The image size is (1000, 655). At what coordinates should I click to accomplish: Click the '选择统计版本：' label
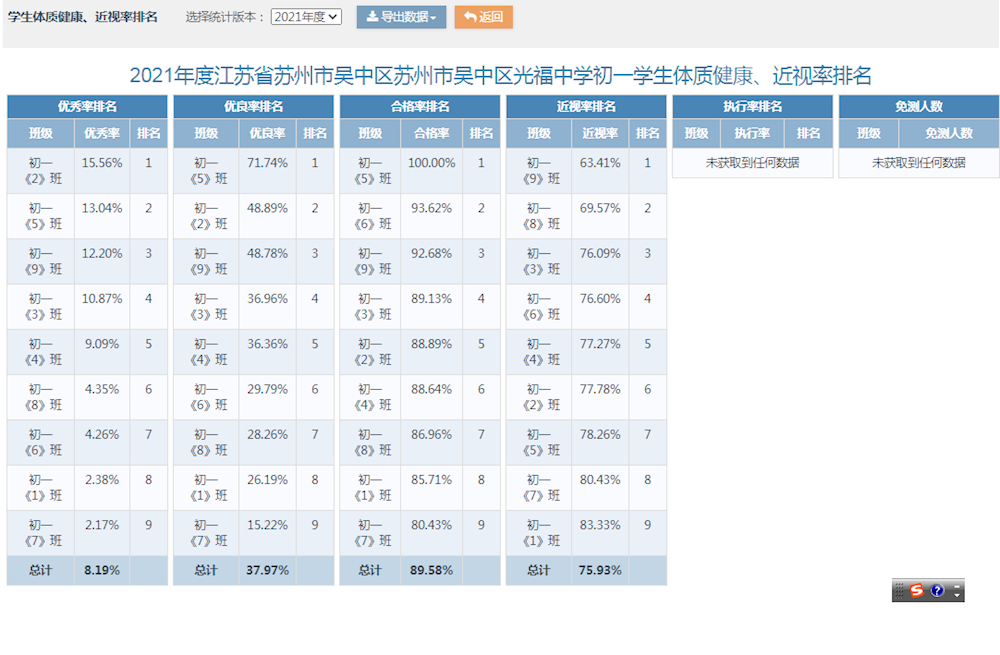[225, 17]
